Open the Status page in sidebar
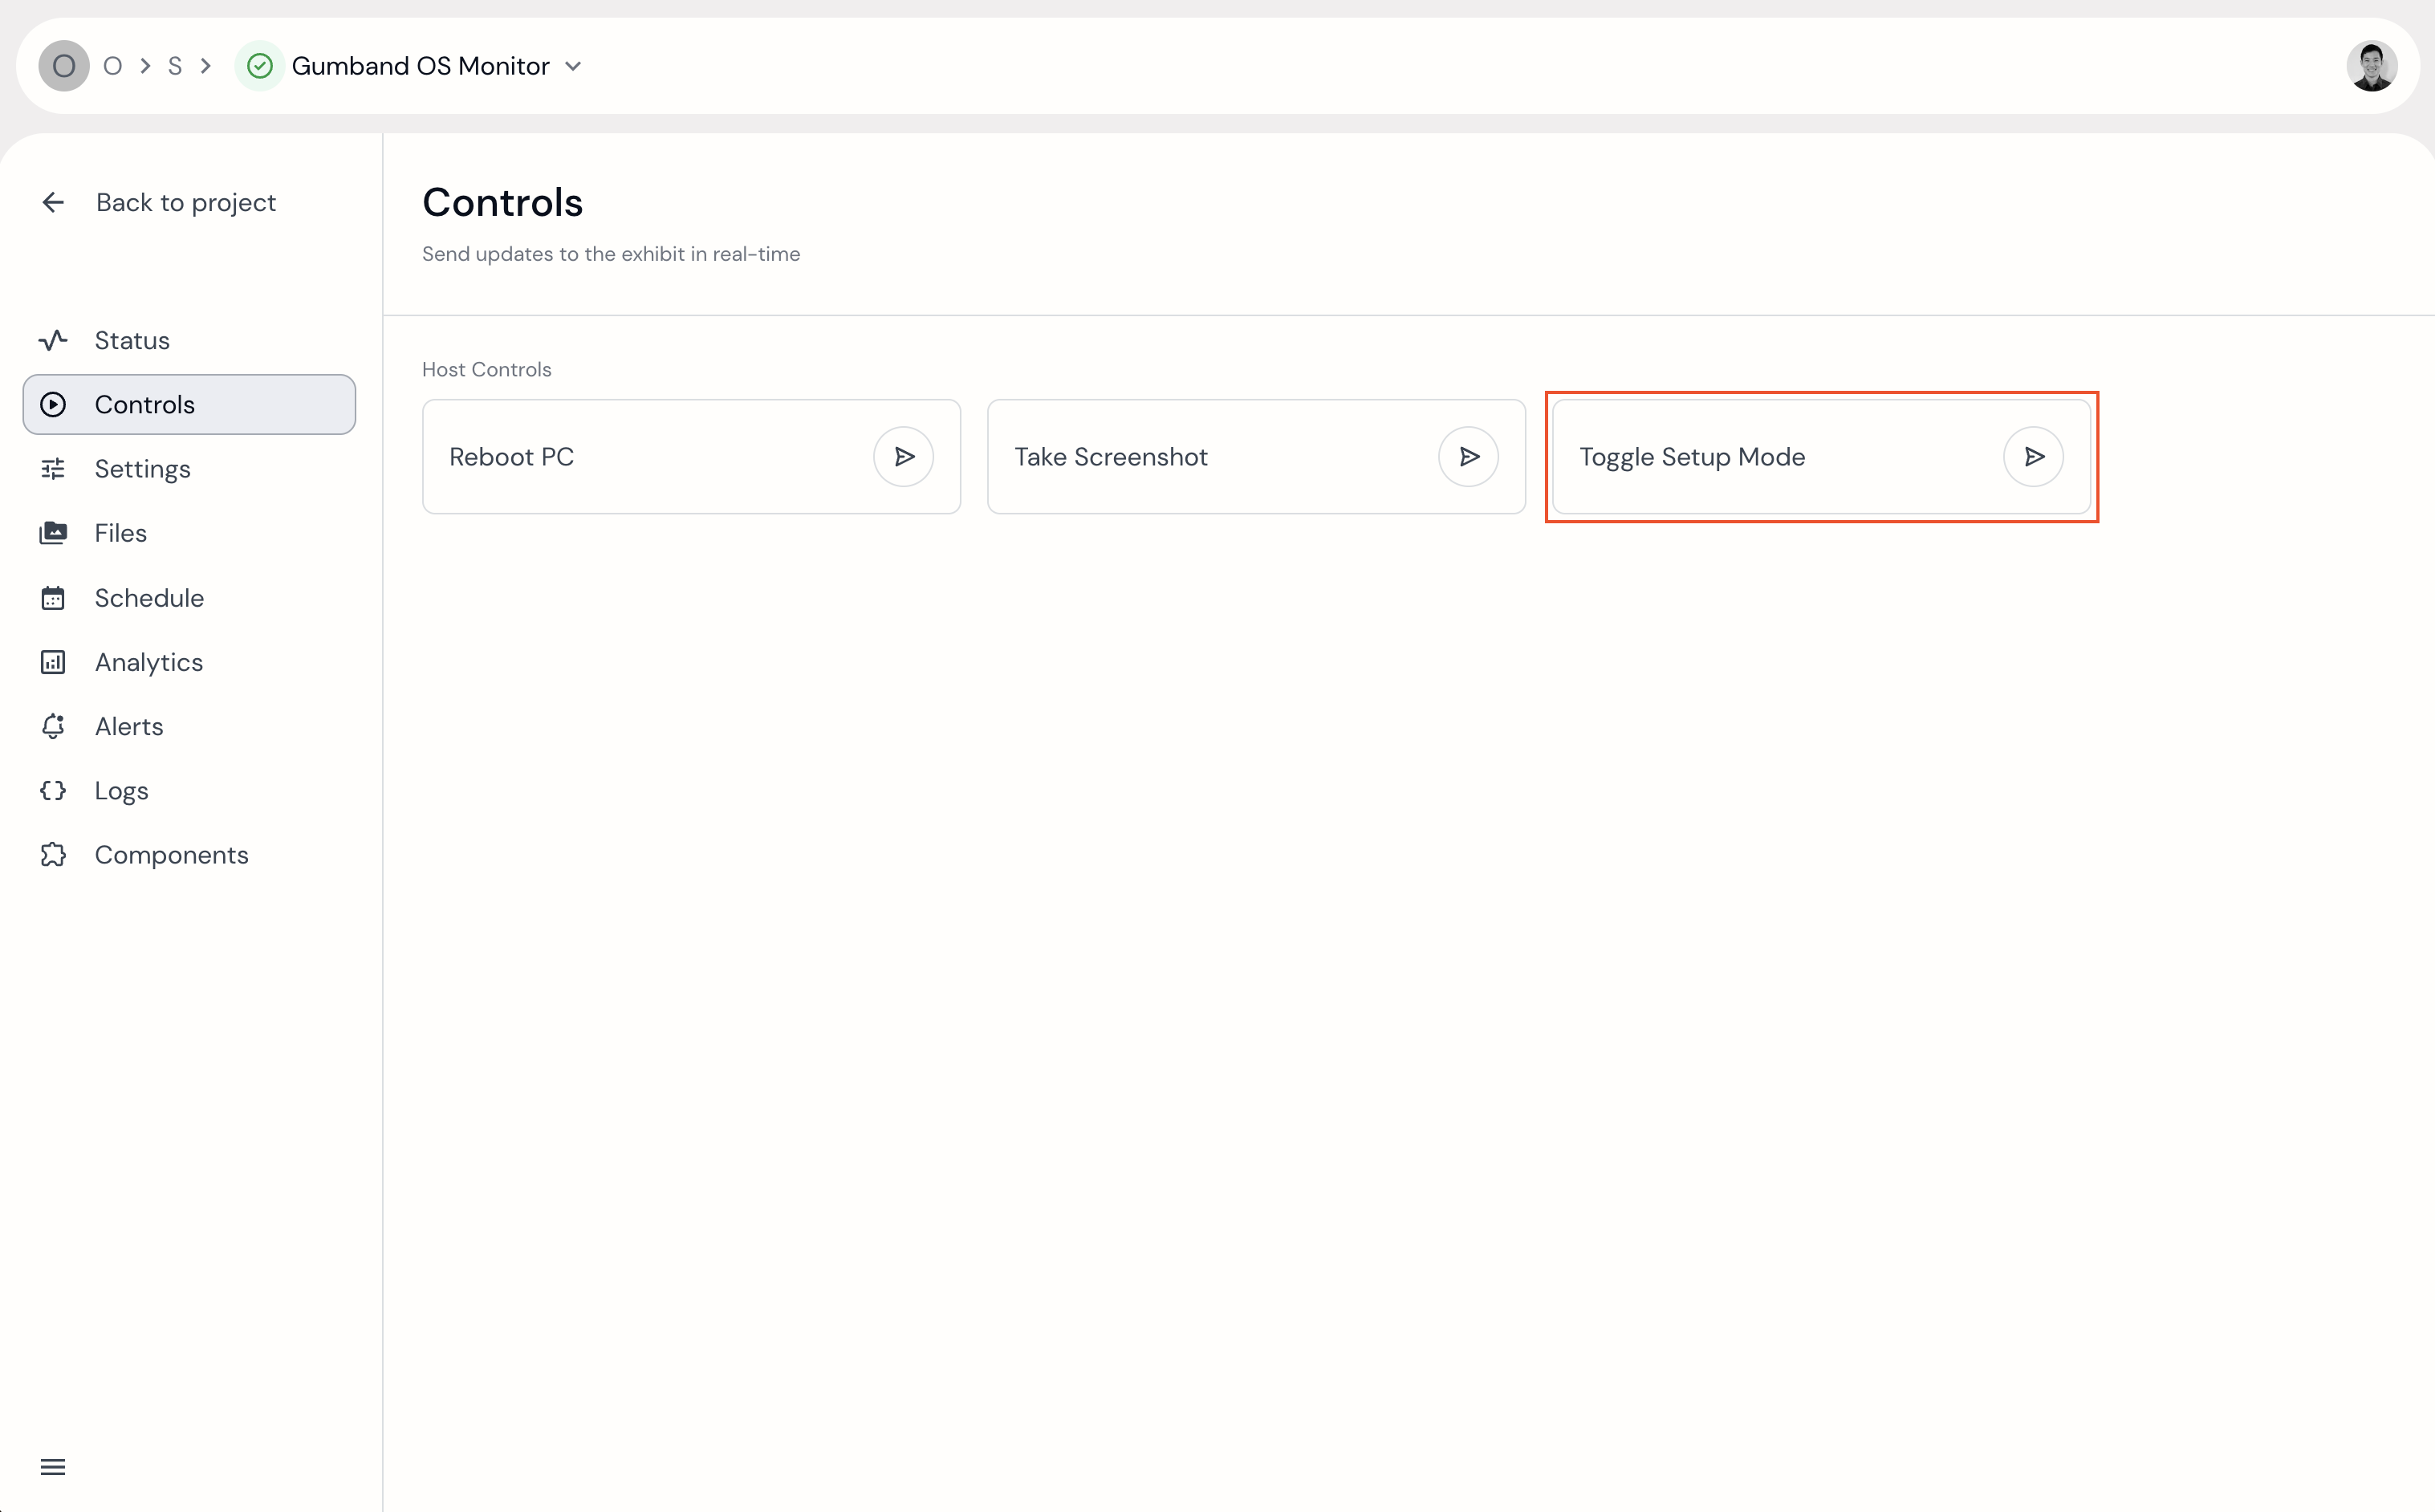Viewport: 2435px width, 1512px height. 131,341
